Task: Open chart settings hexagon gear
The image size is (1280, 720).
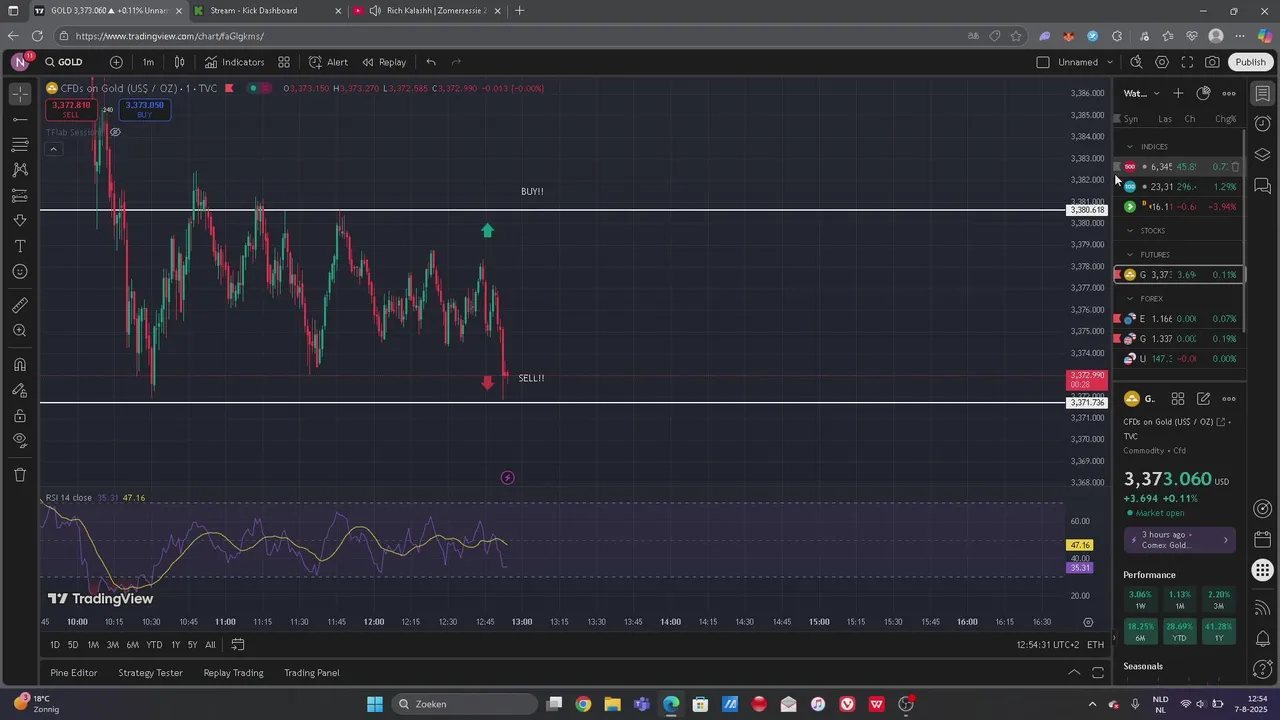Action: tap(1162, 62)
